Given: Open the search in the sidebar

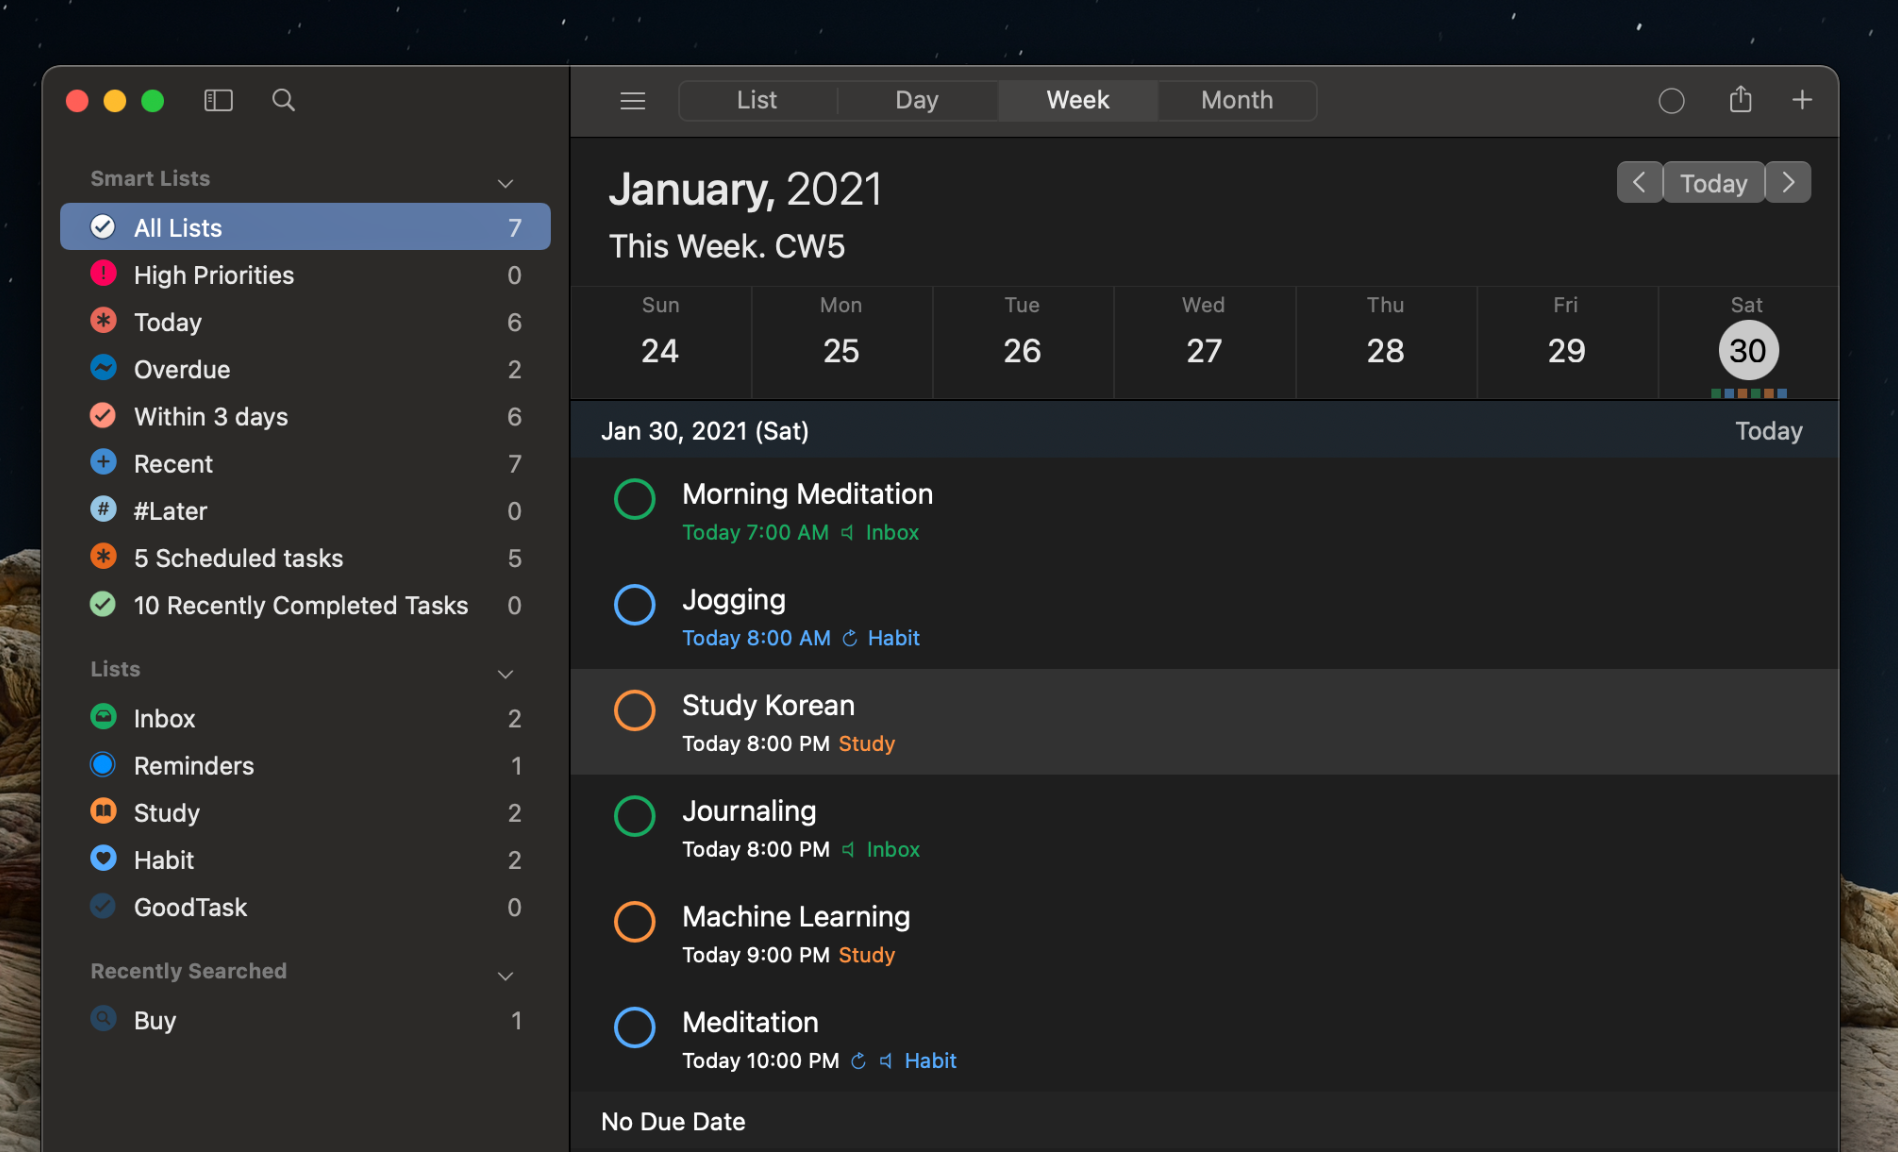Looking at the screenshot, I should click(x=283, y=100).
